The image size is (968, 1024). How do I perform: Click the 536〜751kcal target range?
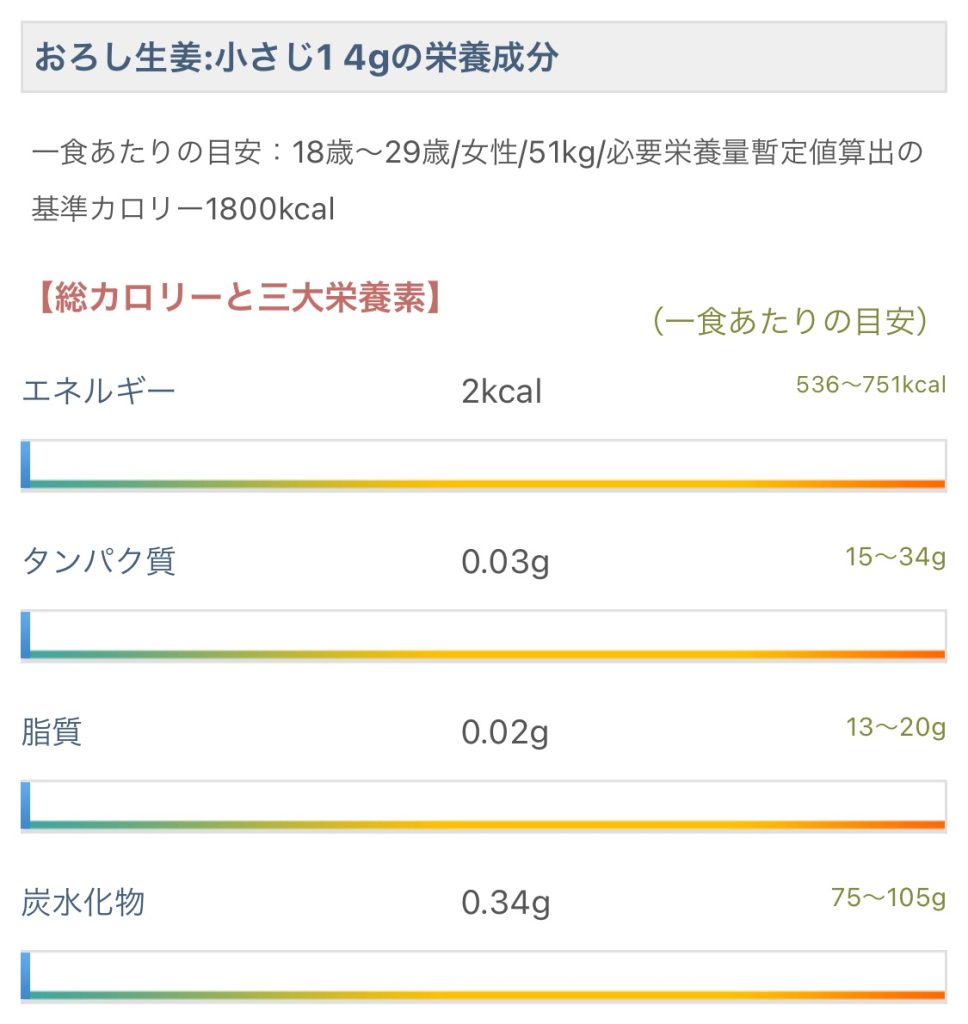(870, 385)
